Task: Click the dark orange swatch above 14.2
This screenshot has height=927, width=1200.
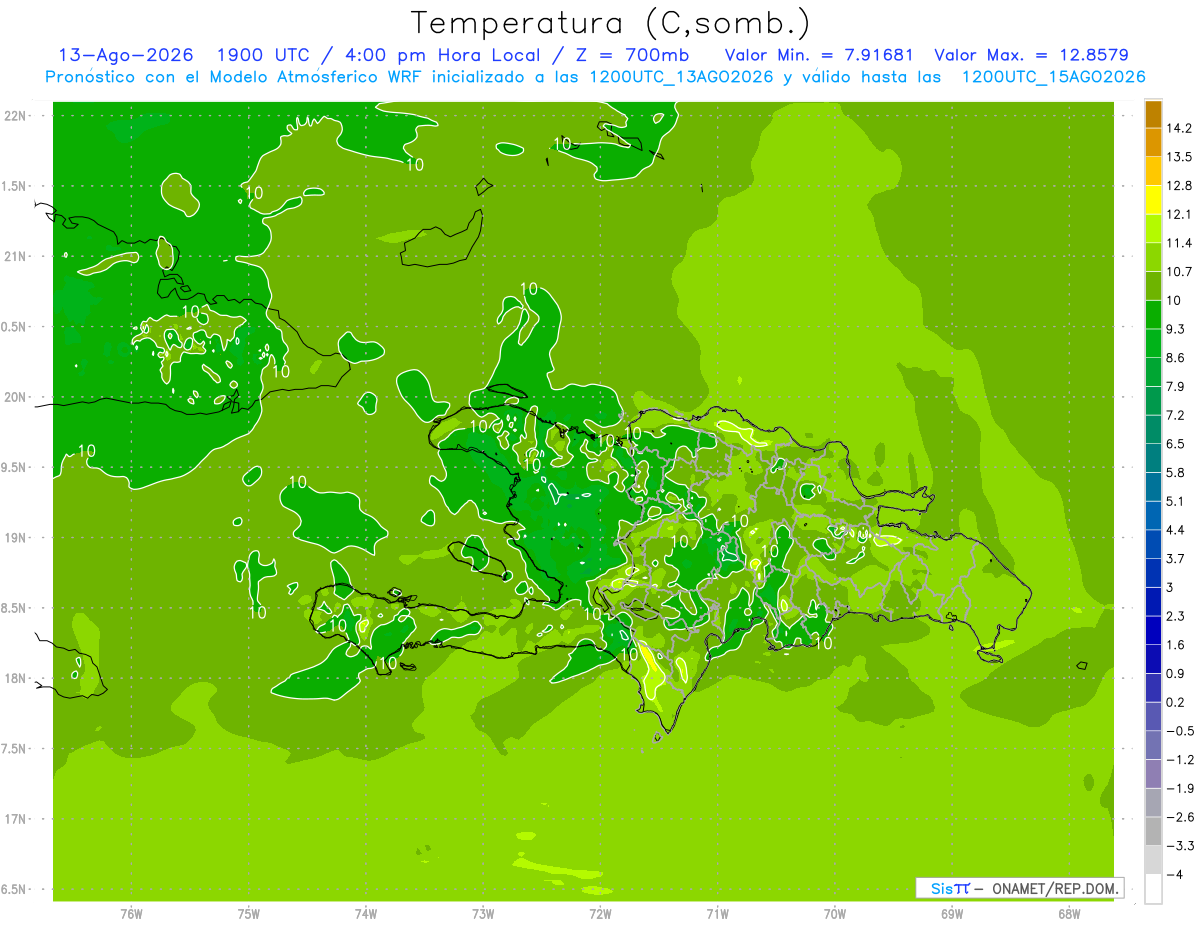Action: point(1153,114)
